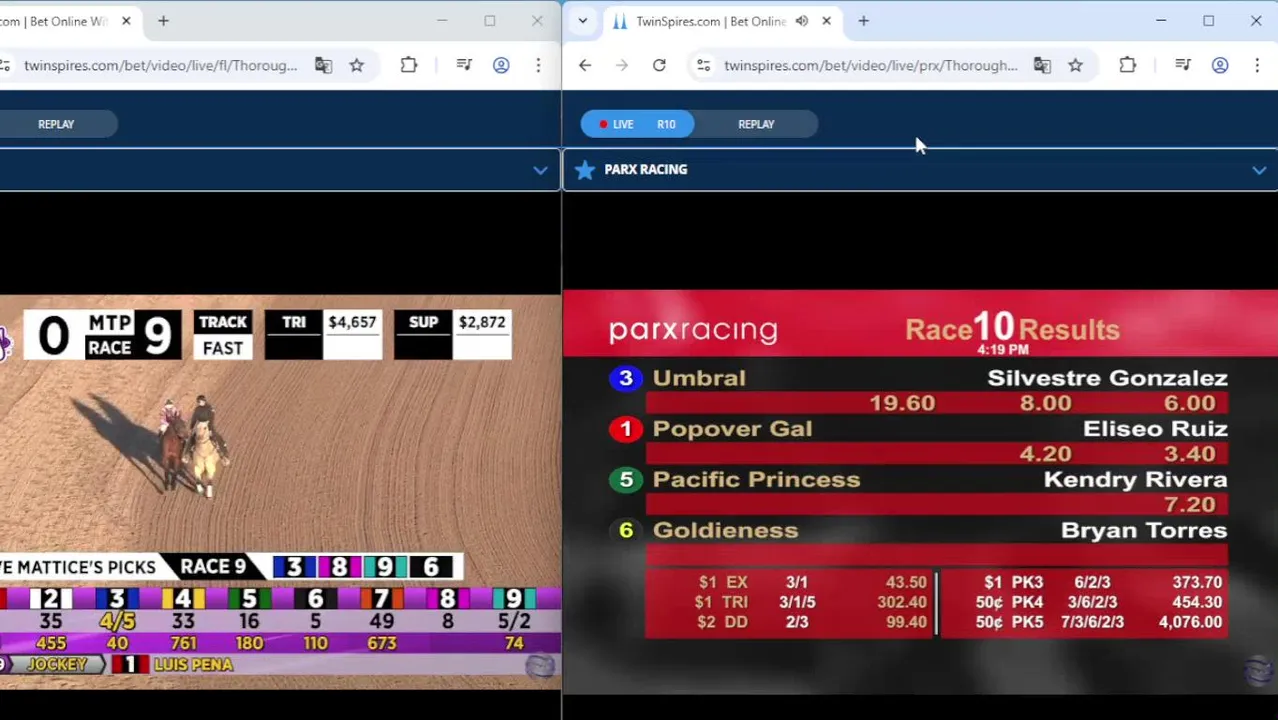Click the $4,657 TRI pool value
This screenshot has width=1278, height=720.
(x=352, y=322)
